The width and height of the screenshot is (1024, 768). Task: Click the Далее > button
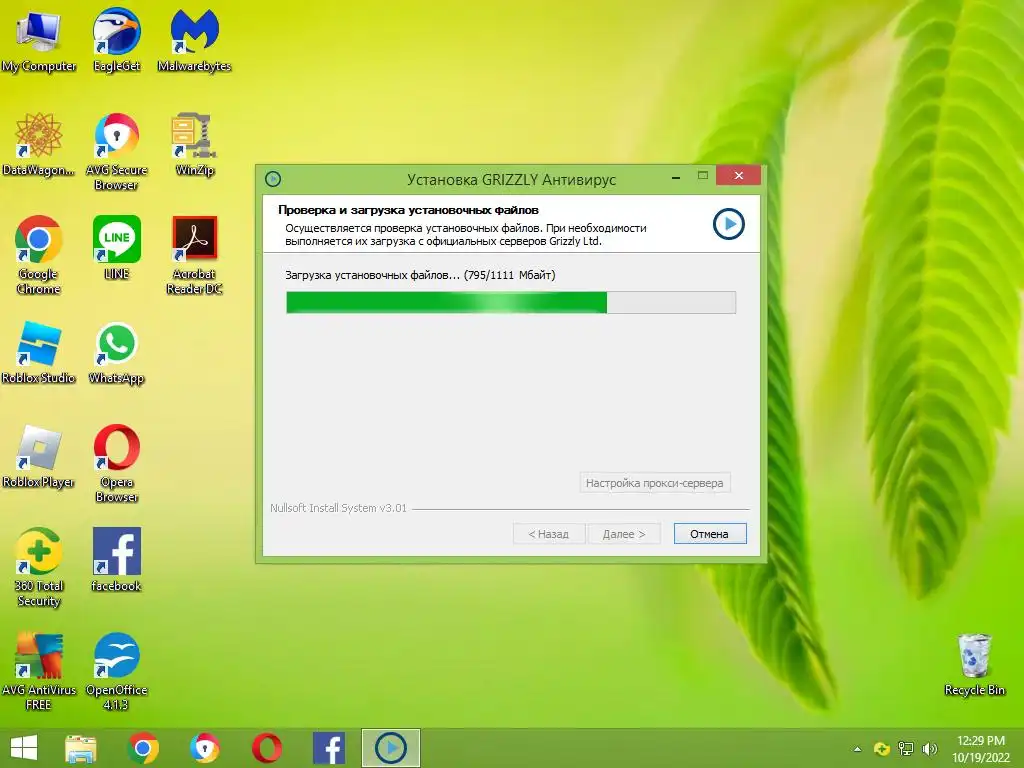624,534
